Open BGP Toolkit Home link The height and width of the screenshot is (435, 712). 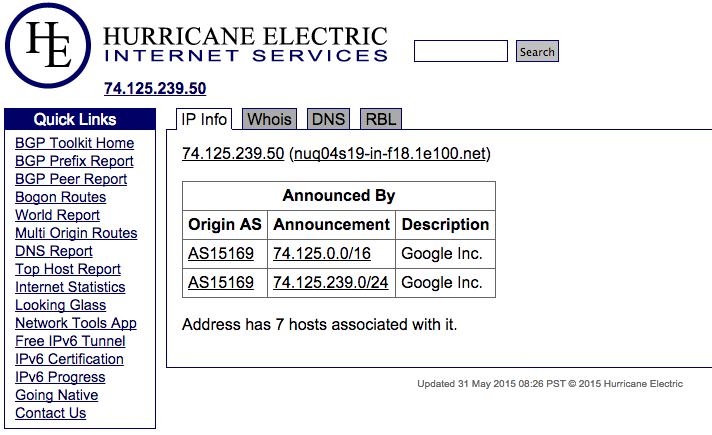point(74,143)
